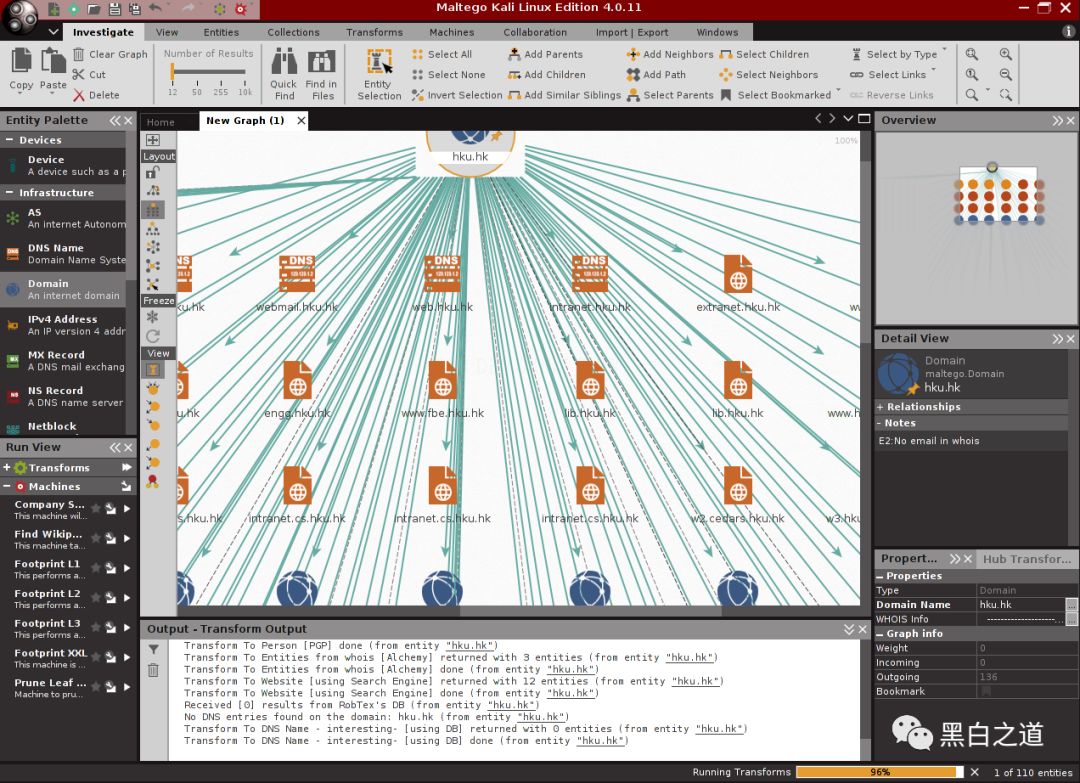Click the Cut scissors button
Viewport: 1080px width, 783px height.
pyautogui.click(x=90, y=74)
